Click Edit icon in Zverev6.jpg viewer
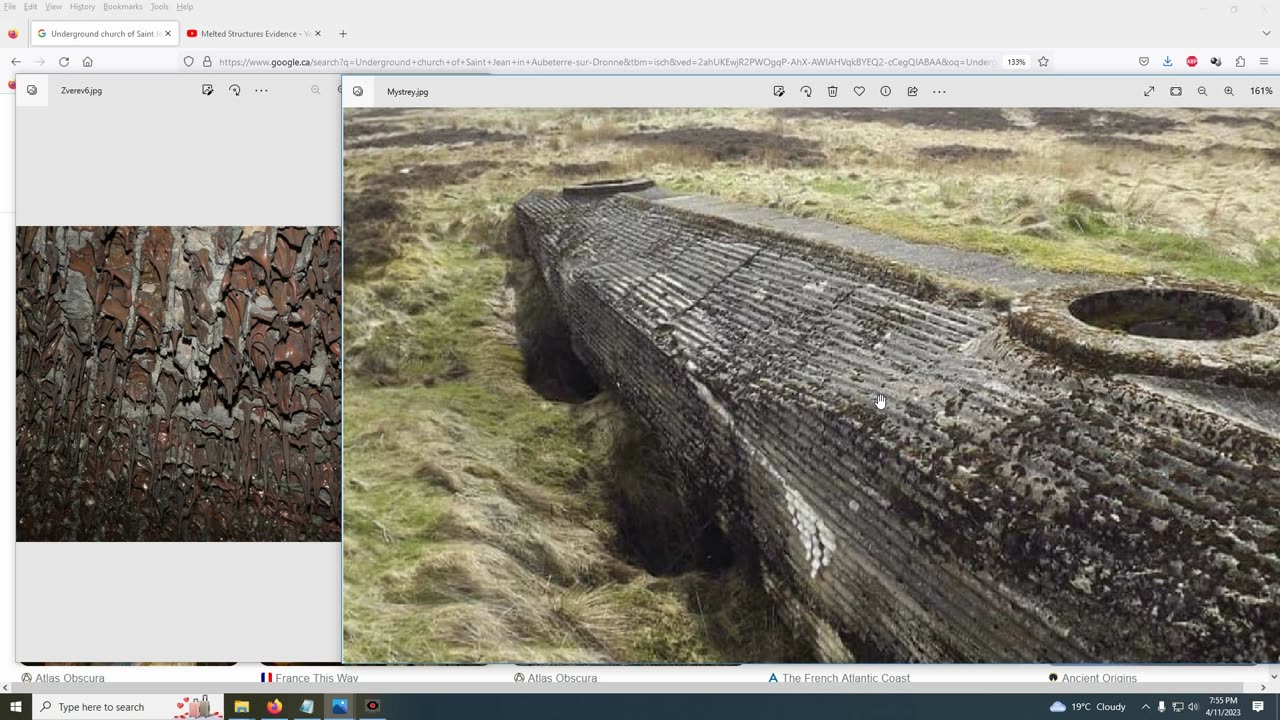Screen dimensions: 1280x720 click(207, 90)
